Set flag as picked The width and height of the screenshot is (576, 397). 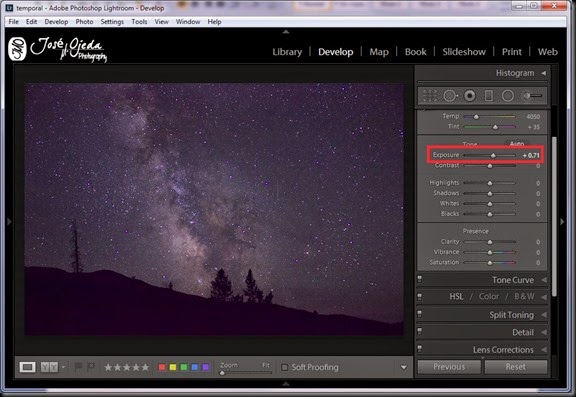pos(78,367)
